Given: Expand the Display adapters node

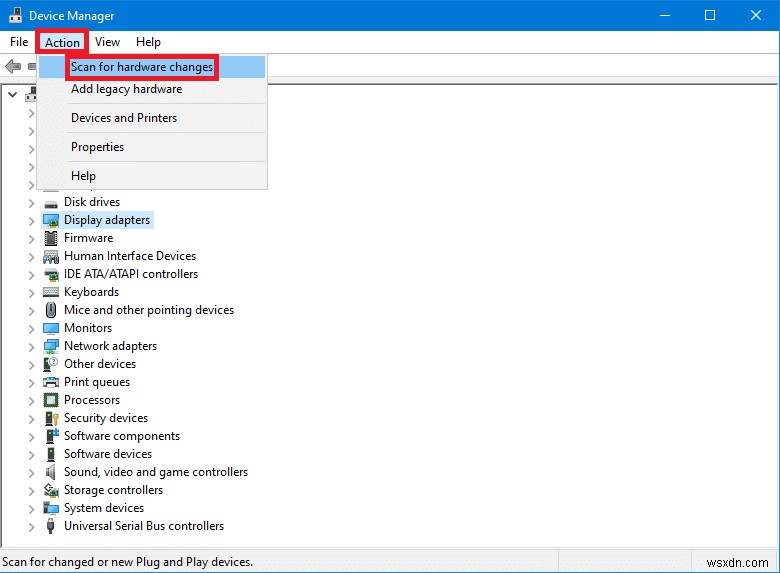Looking at the screenshot, I should click(x=31, y=221).
